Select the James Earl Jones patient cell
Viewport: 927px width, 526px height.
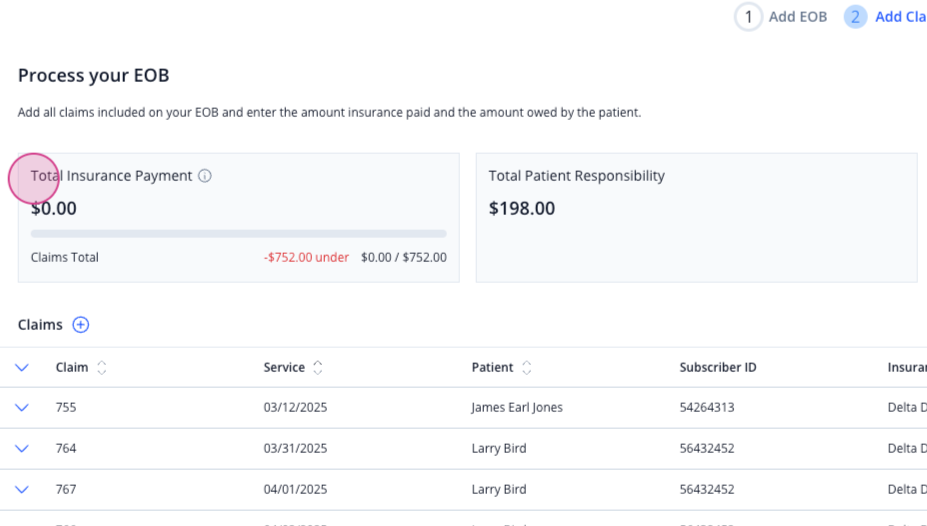(x=517, y=407)
